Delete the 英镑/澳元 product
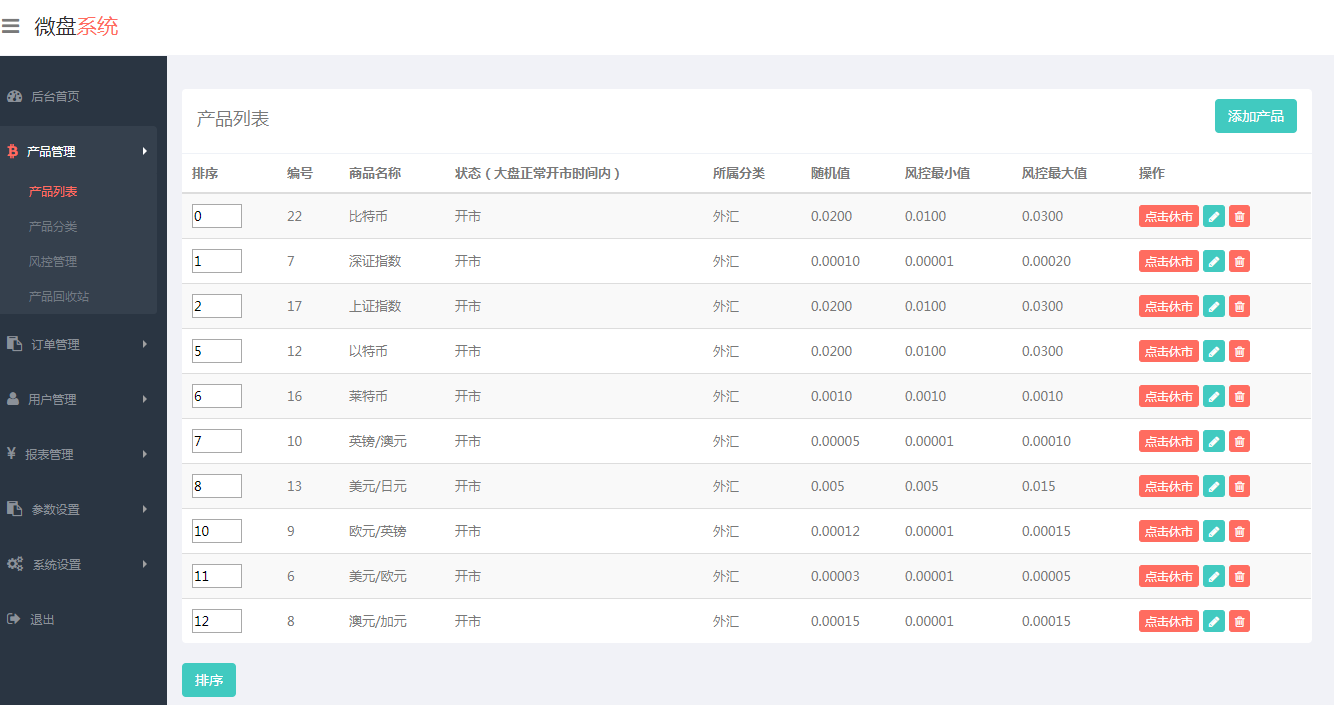1334x705 pixels. 1239,441
